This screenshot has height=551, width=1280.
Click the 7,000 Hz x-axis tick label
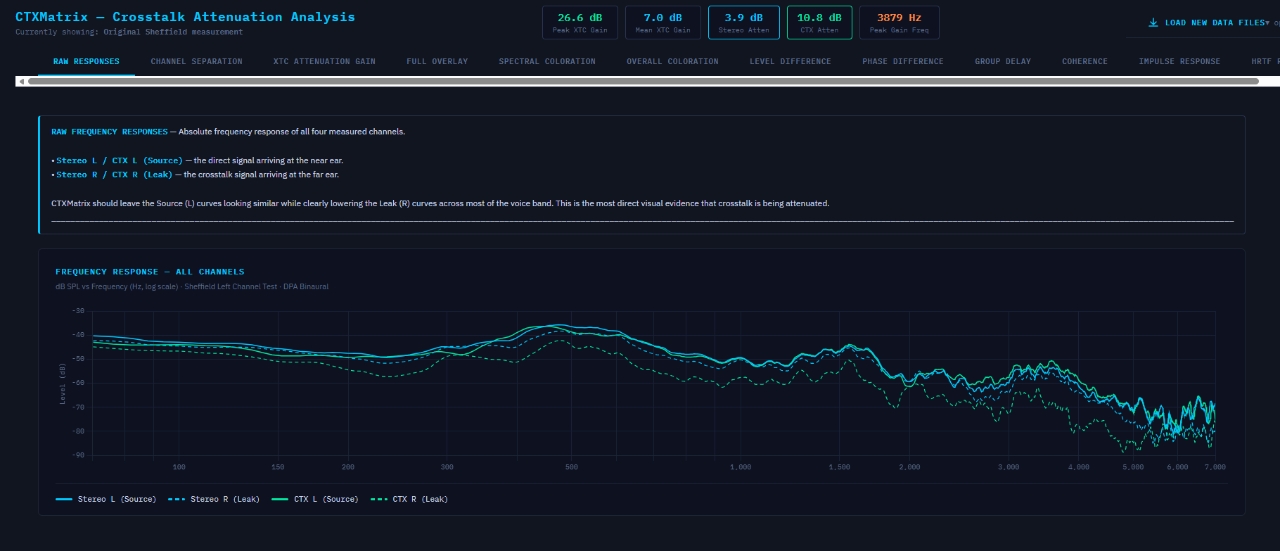coord(1214,467)
